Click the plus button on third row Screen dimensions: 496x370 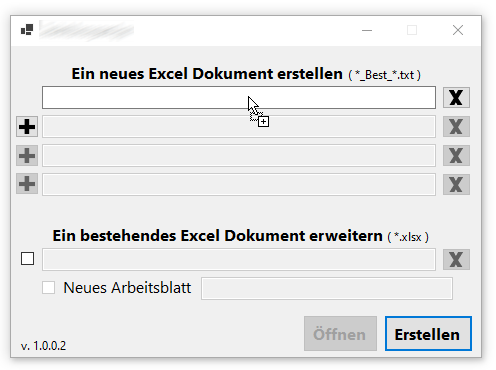pos(27,155)
